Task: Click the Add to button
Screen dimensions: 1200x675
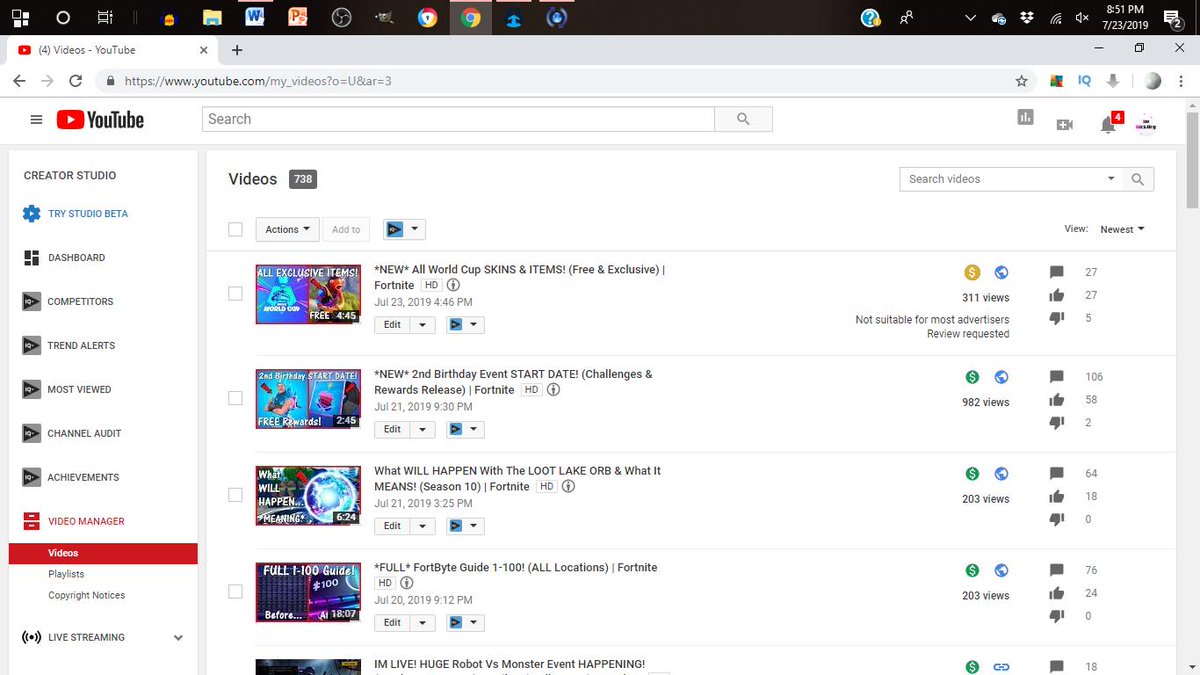Action: coord(346,229)
